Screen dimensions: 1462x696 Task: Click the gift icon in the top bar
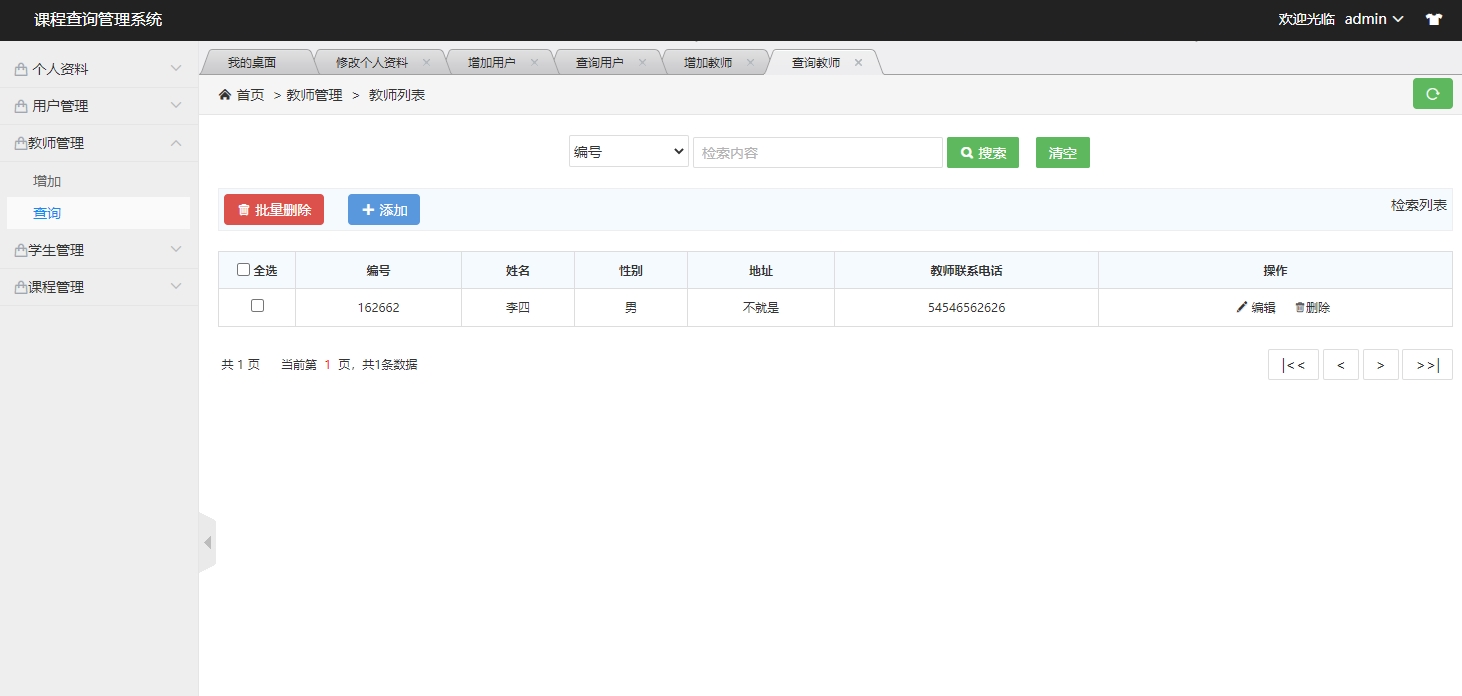[1434, 19]
